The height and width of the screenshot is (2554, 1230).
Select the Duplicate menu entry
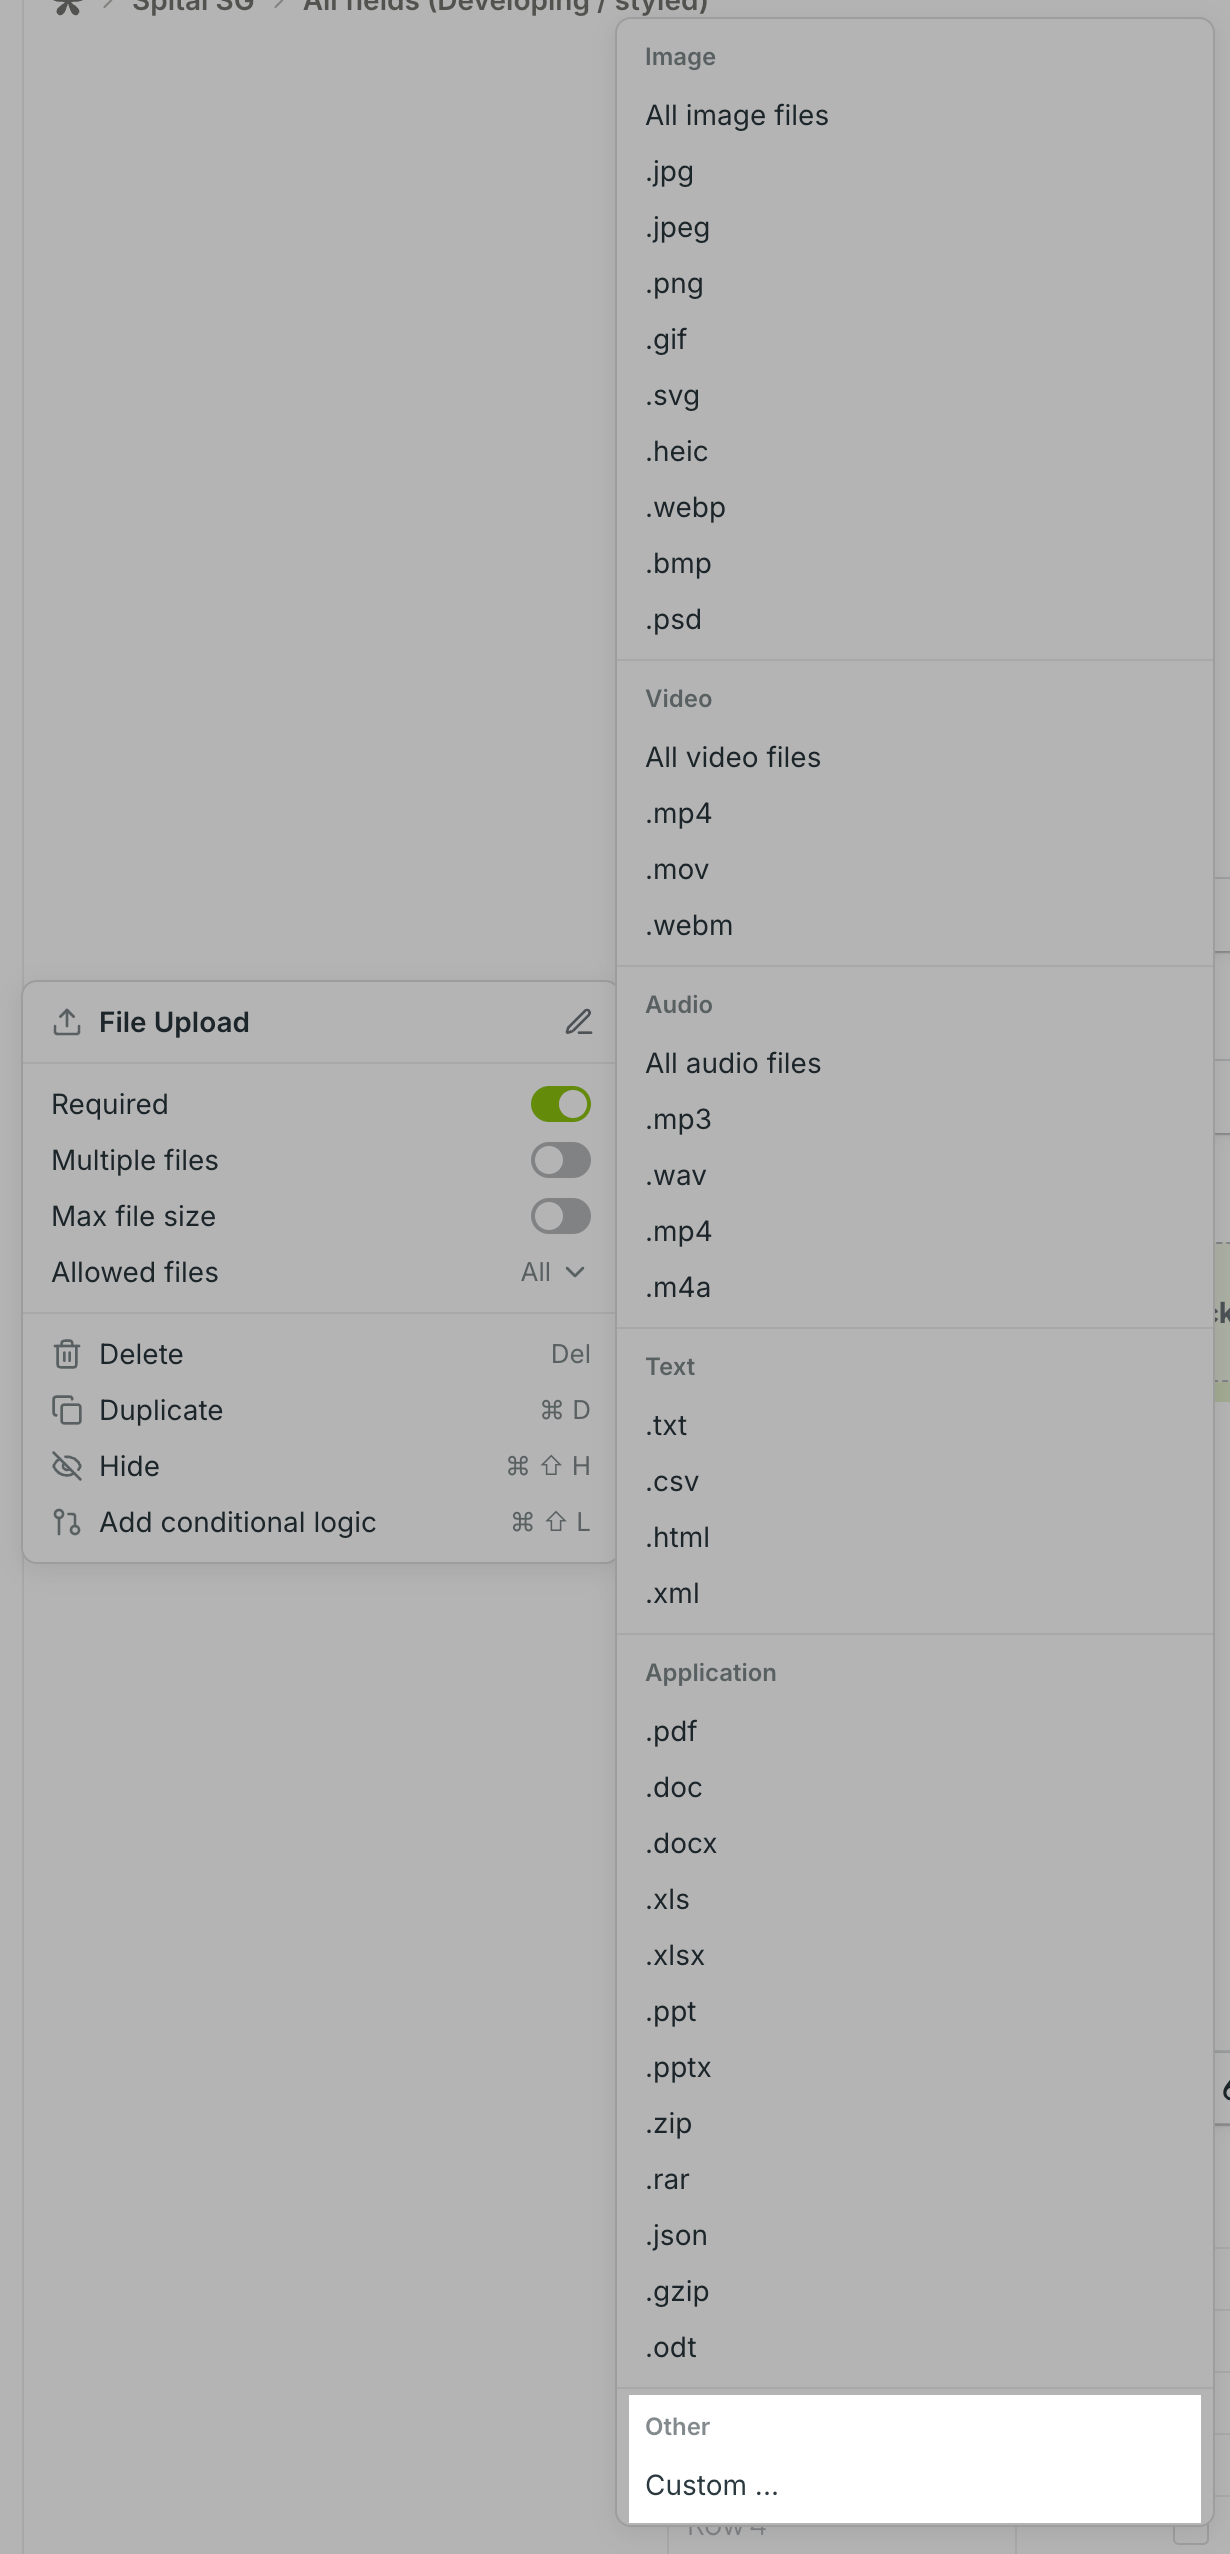click(320, 1410)
